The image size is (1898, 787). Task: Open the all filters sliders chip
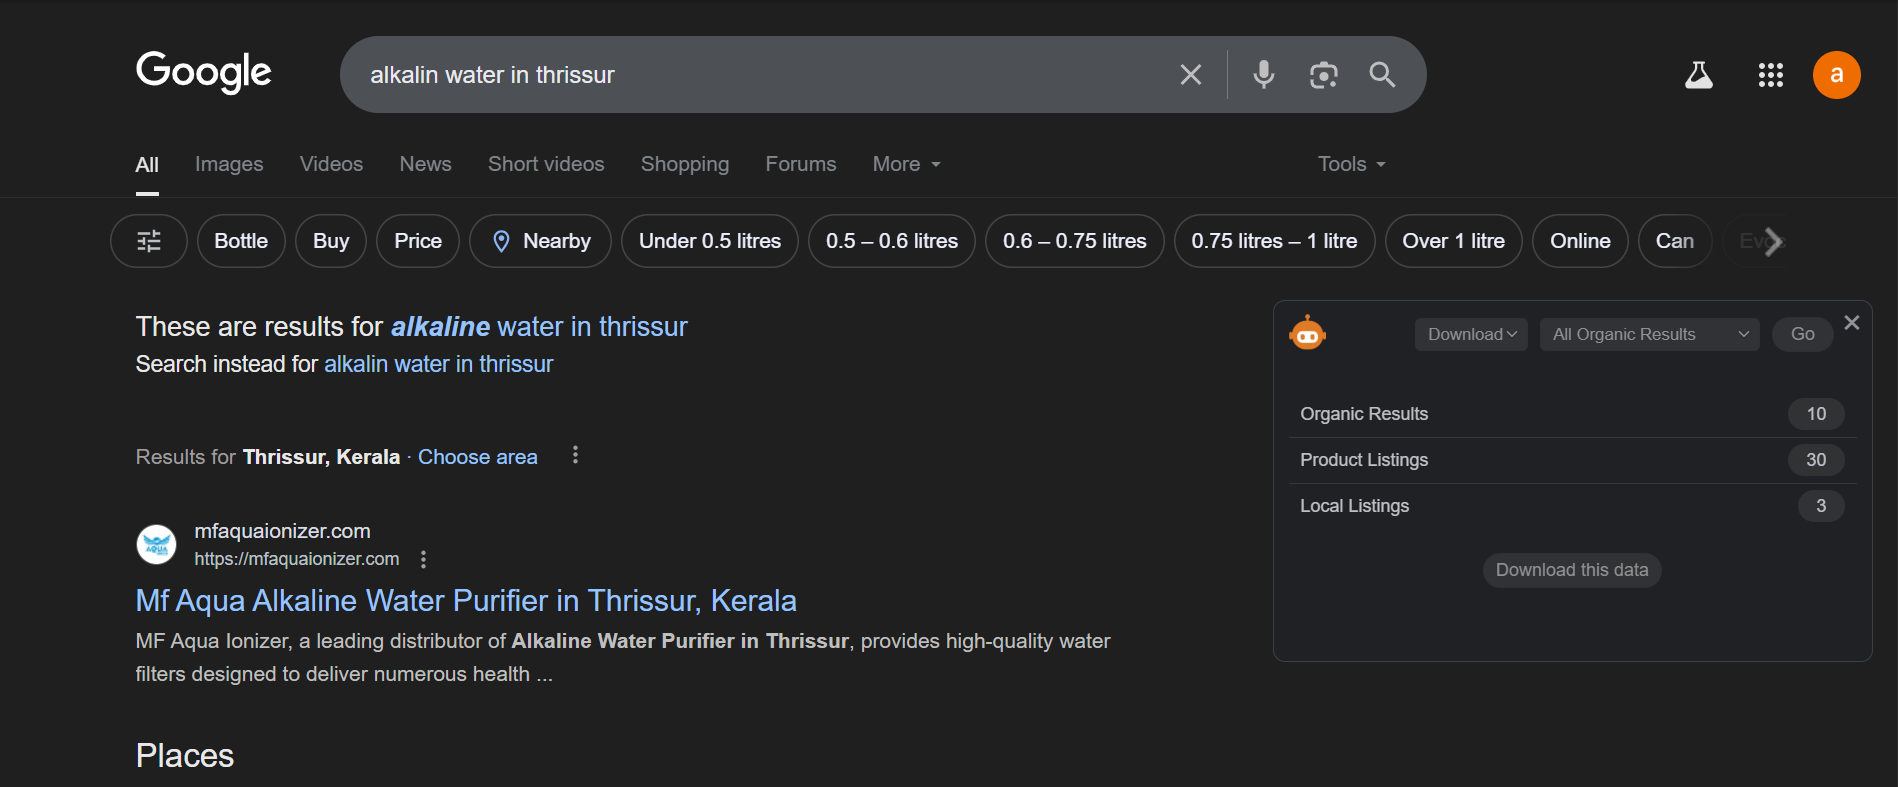[149, 241]
